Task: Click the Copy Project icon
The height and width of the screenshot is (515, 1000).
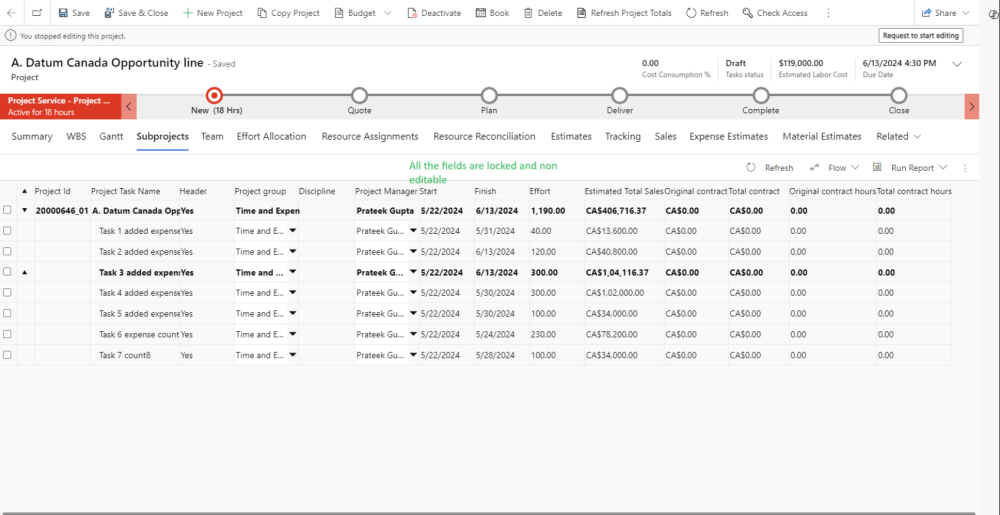Action: [262, 13]
